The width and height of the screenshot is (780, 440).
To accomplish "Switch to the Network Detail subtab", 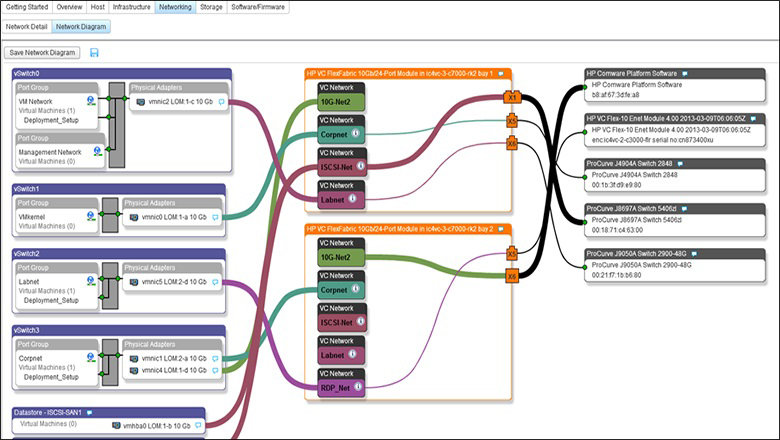I will [x=28, y=27].
